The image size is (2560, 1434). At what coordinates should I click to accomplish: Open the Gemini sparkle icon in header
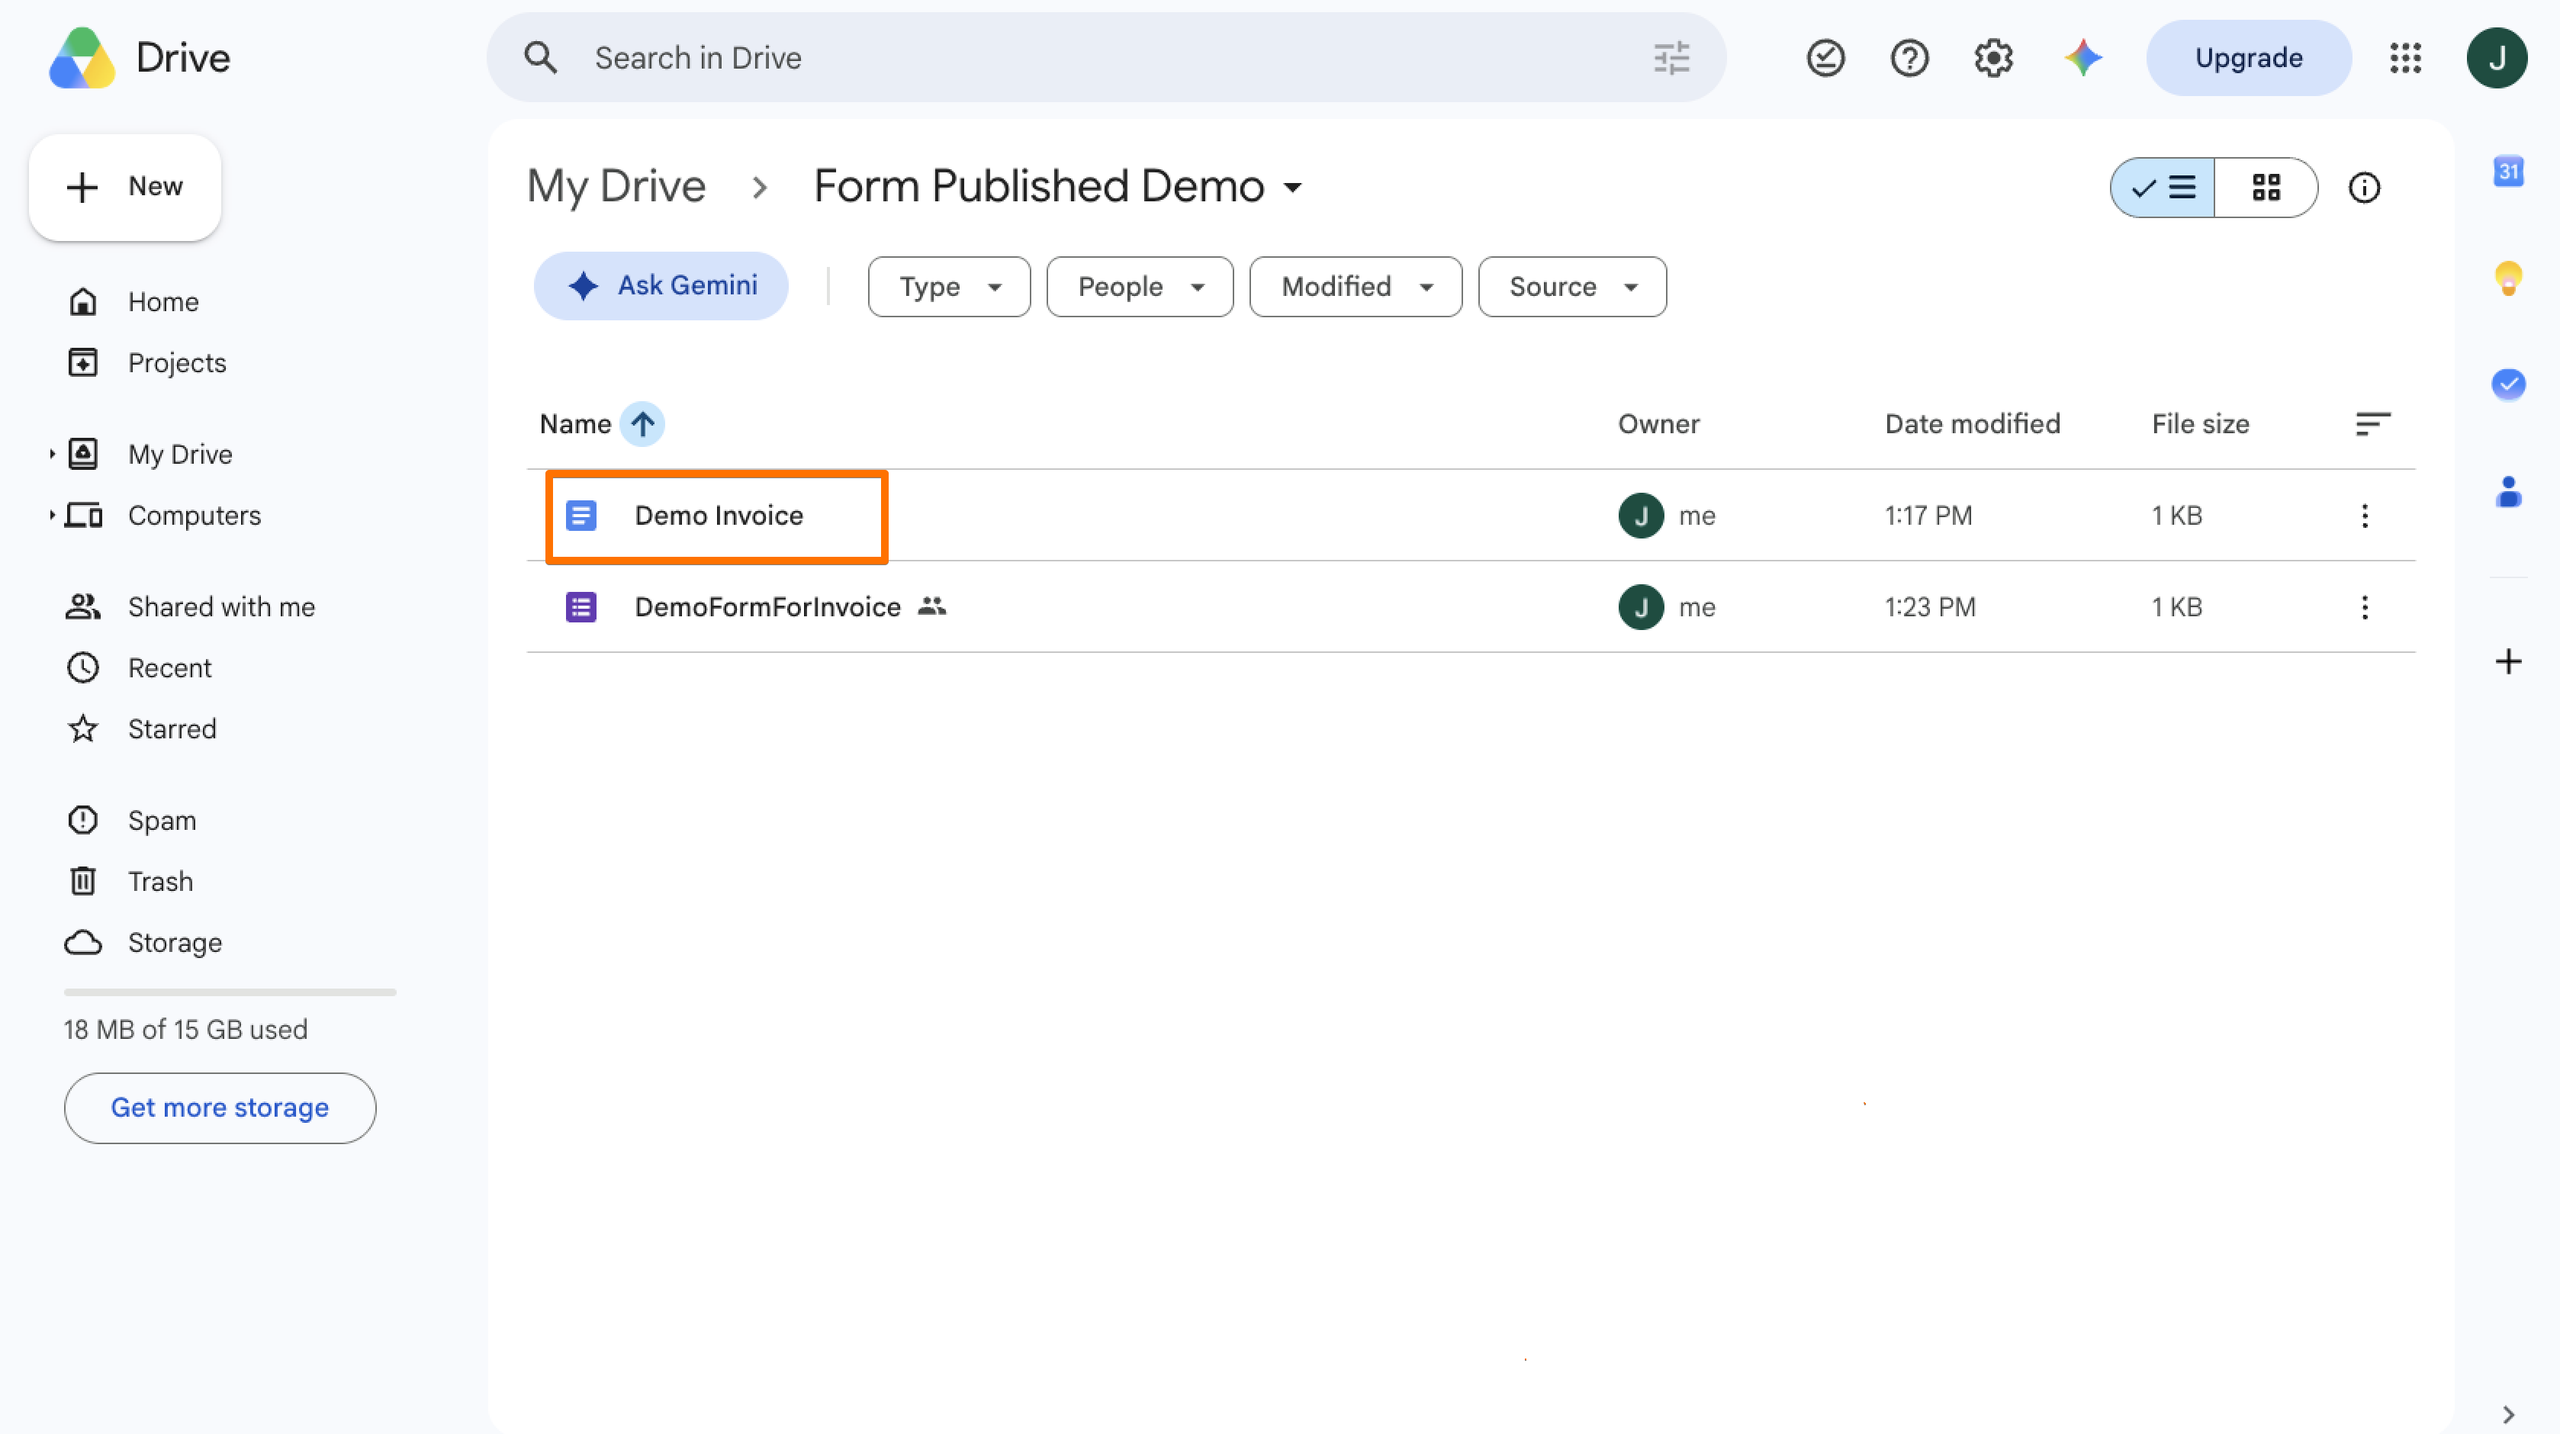pos(2083,58)
